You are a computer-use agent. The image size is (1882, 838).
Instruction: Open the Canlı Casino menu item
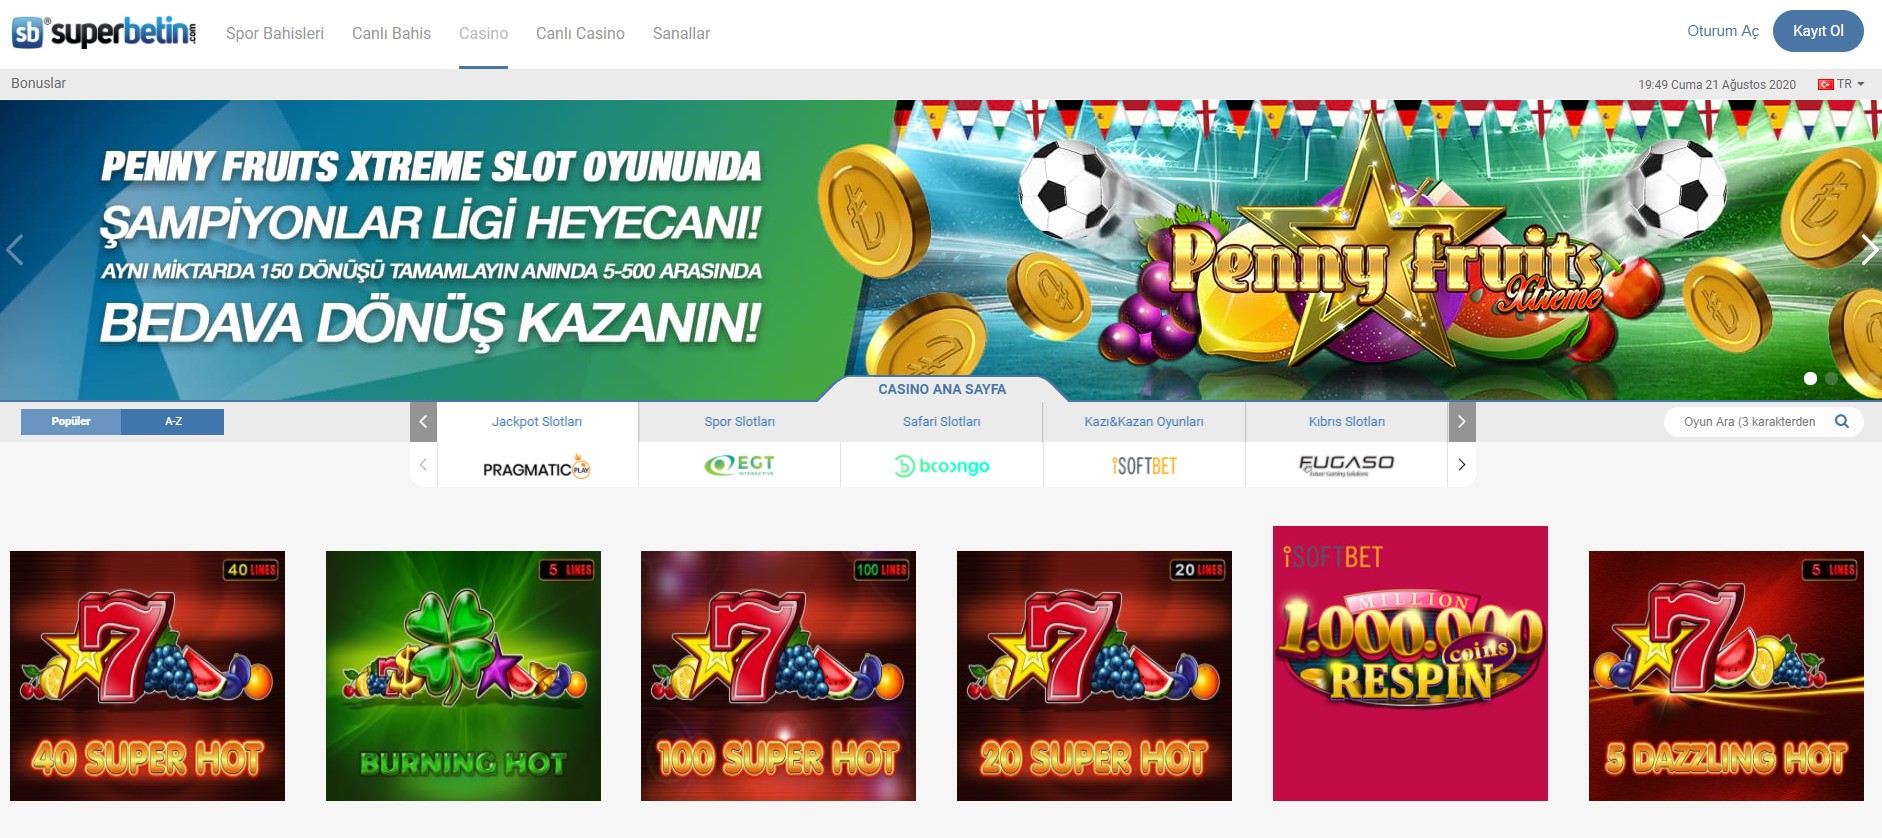(x=580, y=34)
